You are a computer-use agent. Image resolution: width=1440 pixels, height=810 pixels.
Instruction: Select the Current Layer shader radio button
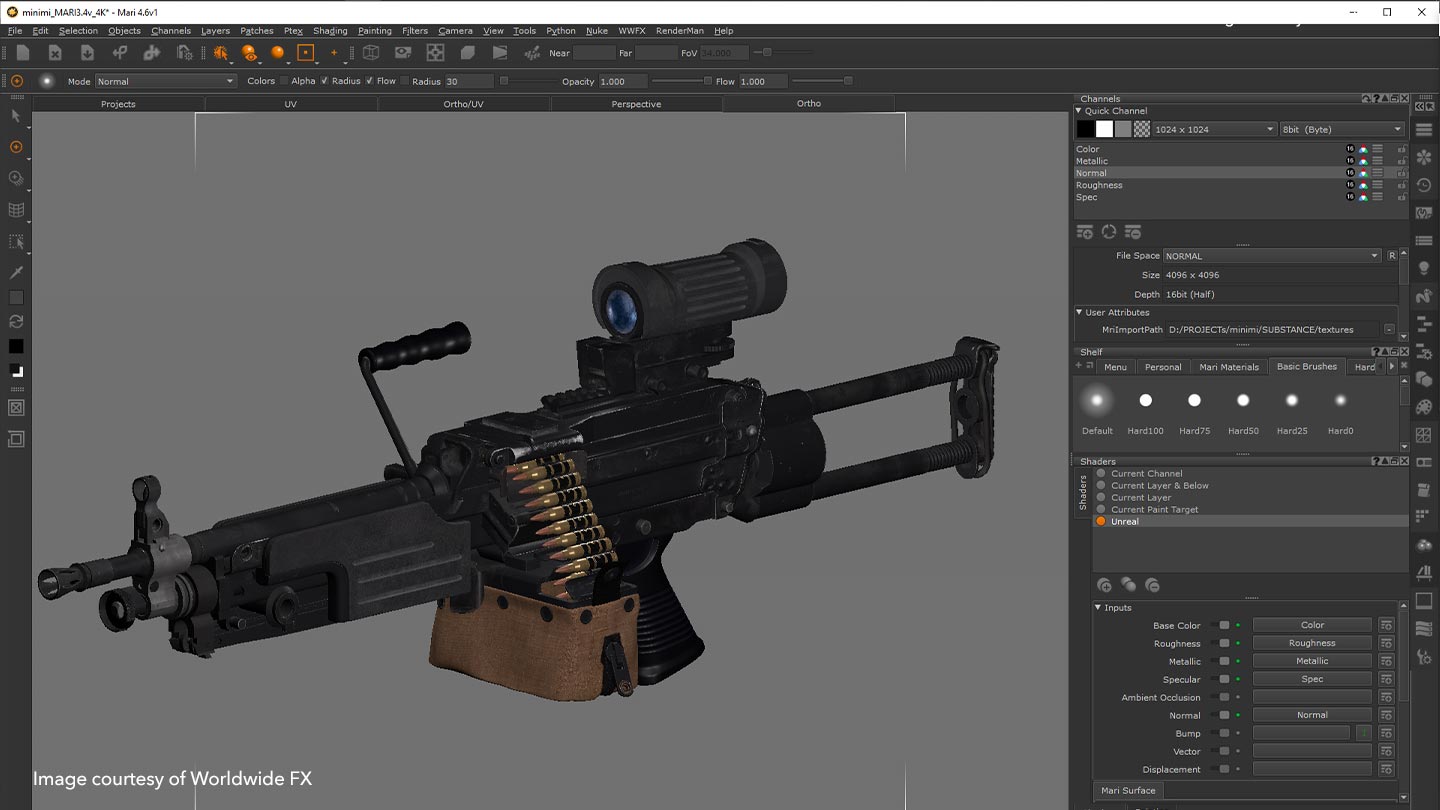tap(1101, 497)
